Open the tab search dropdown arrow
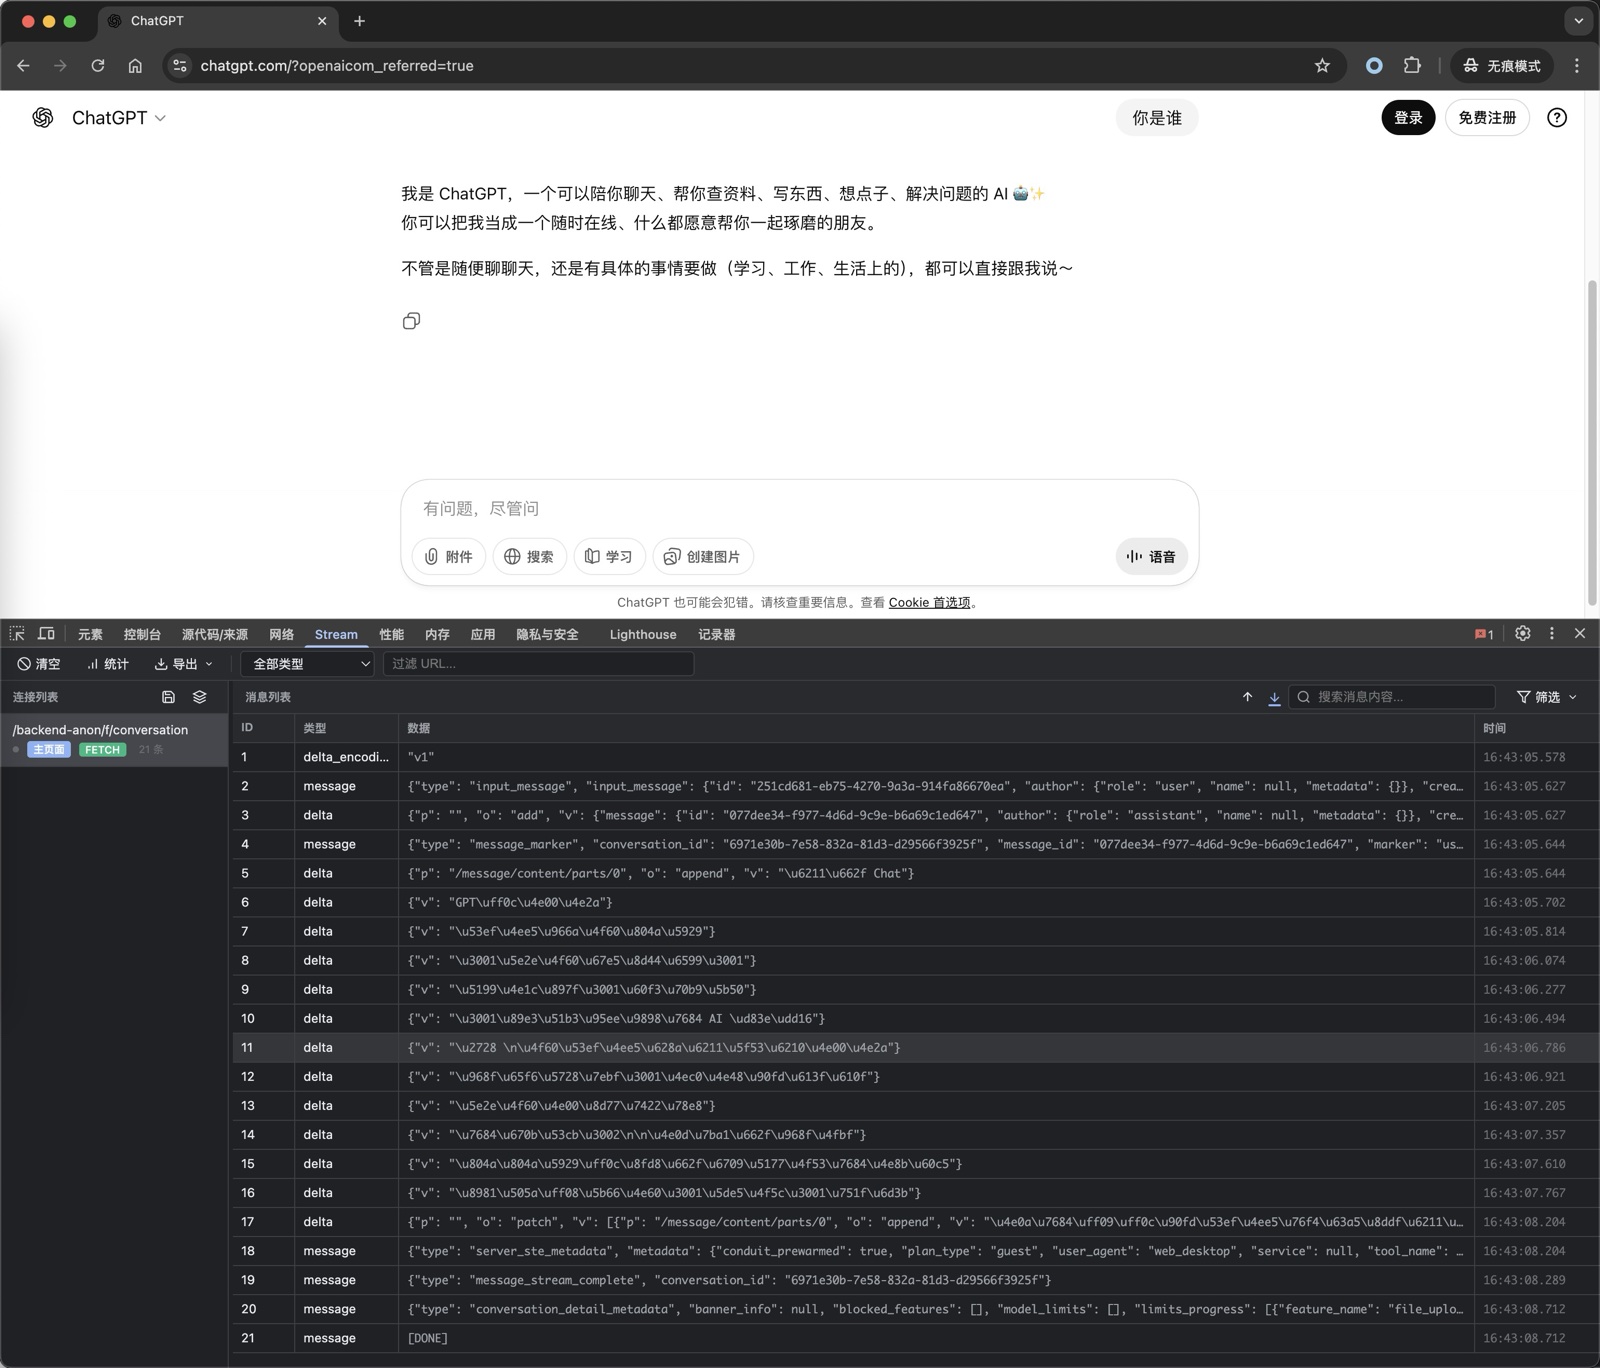1600x1368 pixels. coord(1578,21)
